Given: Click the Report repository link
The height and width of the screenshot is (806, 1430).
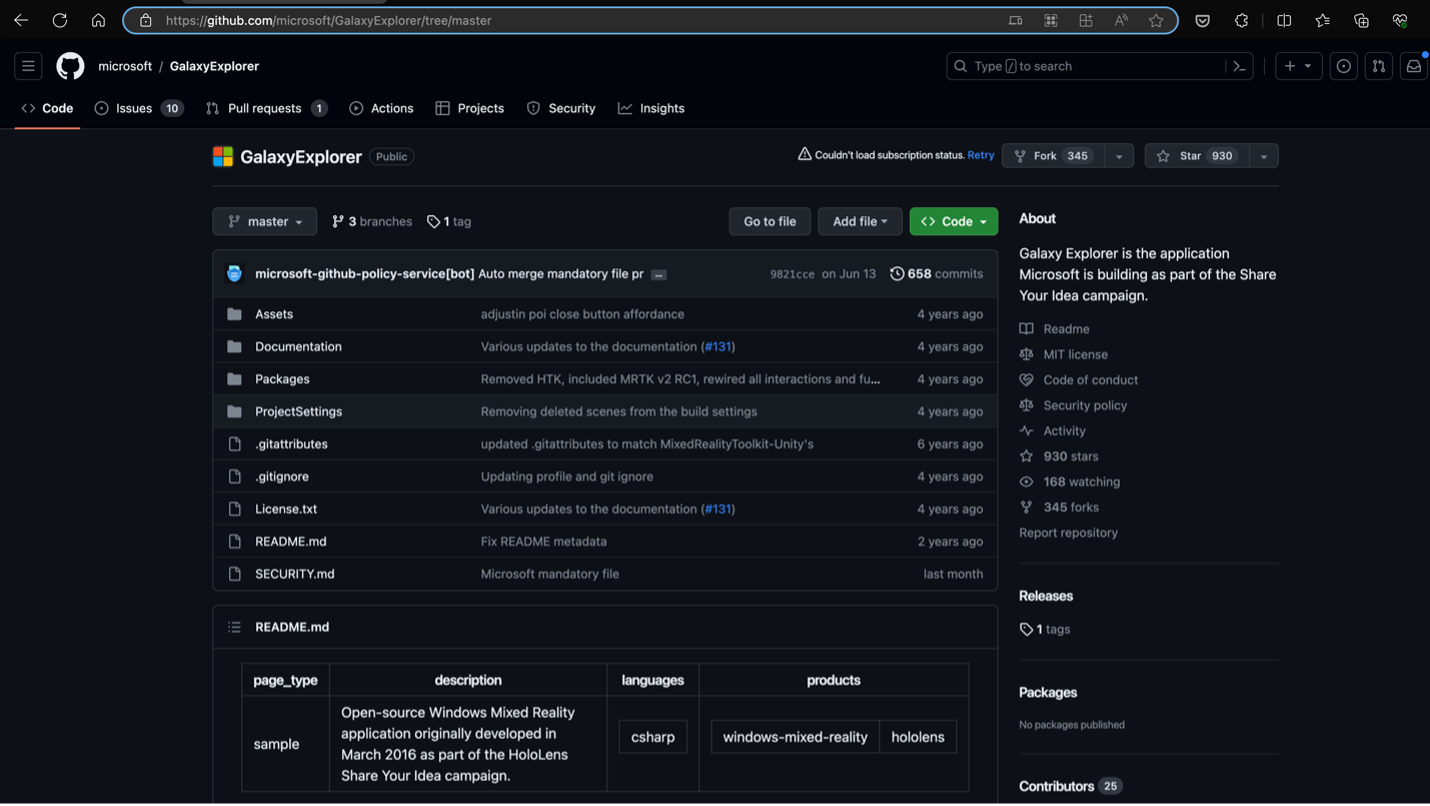Looking at the screenshot, I should pos(1068,533).
